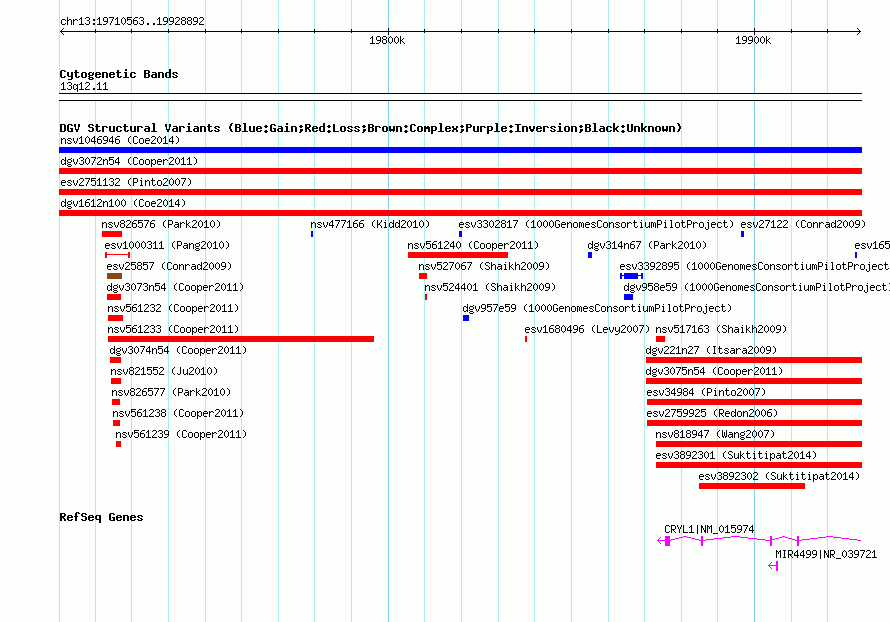Select the magenta CRYL1 gene glyph

click(x=759, y=540)
